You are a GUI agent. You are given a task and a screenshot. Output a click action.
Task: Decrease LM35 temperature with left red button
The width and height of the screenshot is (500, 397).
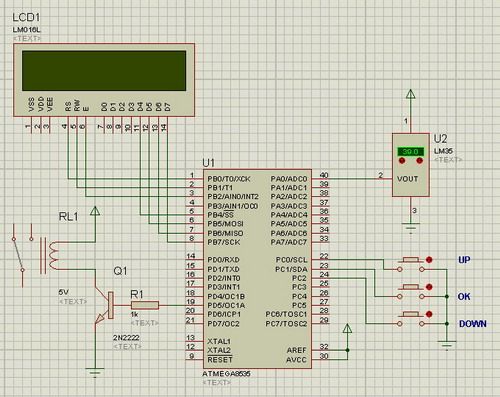[402, 161]
